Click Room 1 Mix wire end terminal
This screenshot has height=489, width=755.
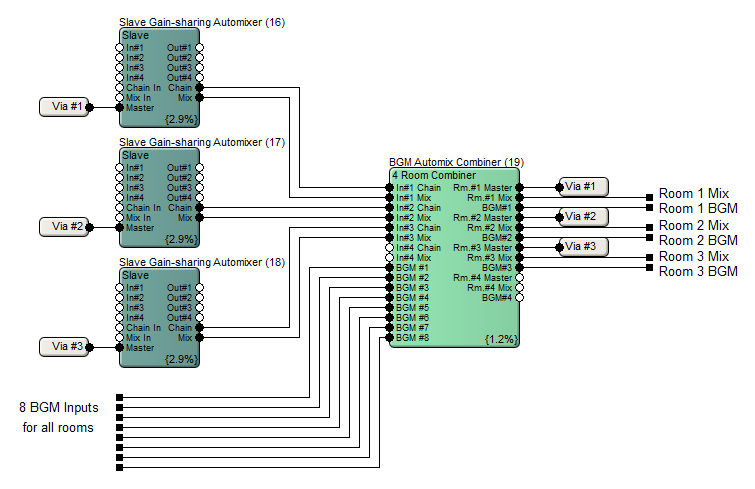649,197
